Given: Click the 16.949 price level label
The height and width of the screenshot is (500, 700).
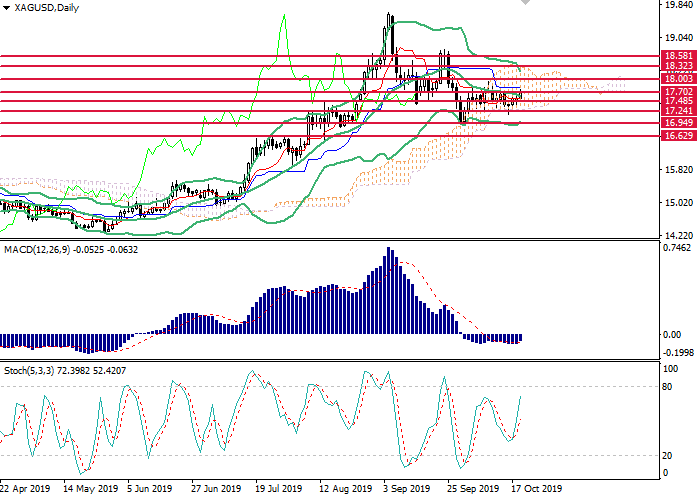Looking at the screenshot, I should [679, 122].
